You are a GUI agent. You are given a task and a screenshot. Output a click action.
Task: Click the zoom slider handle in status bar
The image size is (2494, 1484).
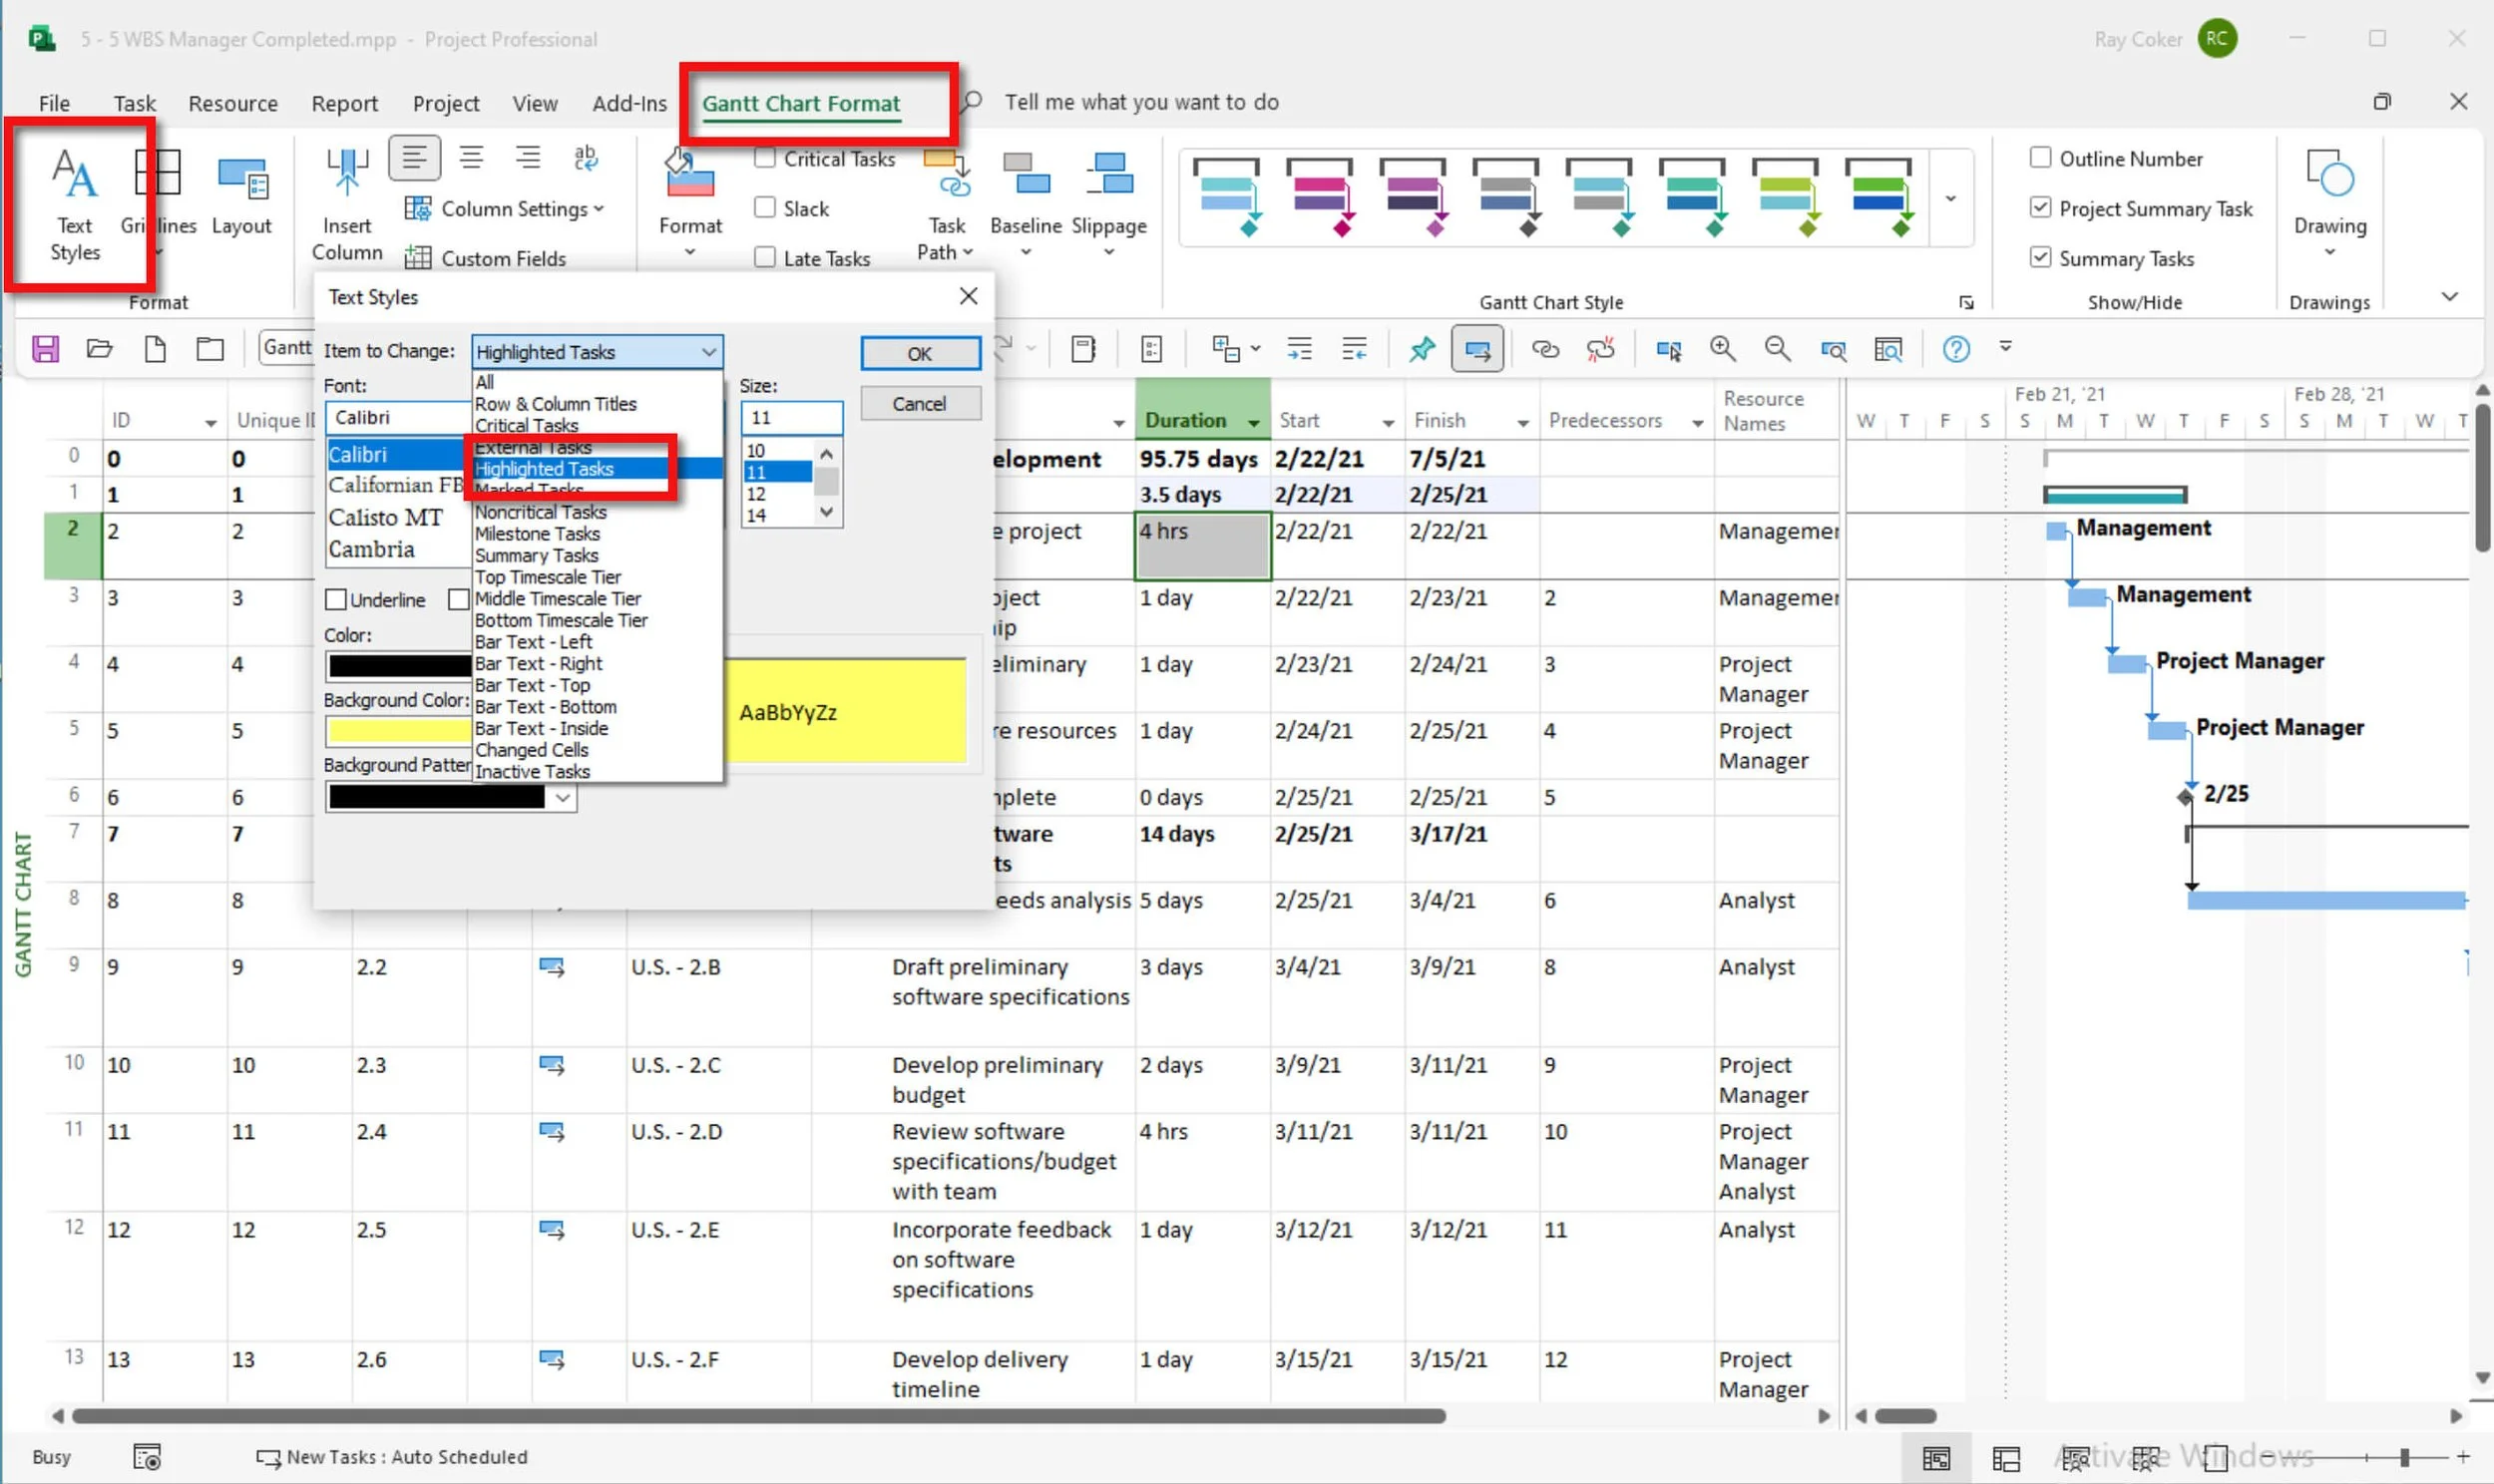[2404, 1457]
